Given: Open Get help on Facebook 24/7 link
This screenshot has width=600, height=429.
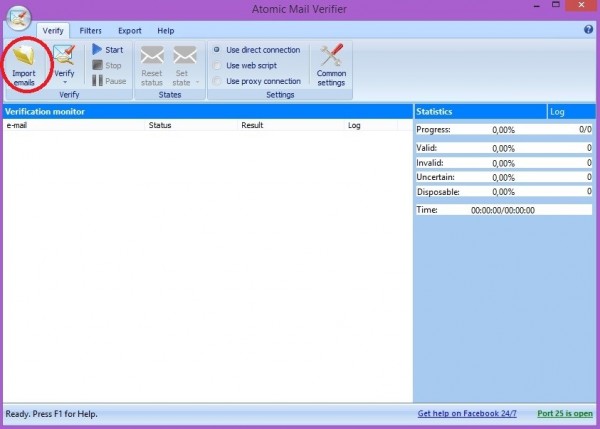Looking at the screenshot, I should click(467, 414).
